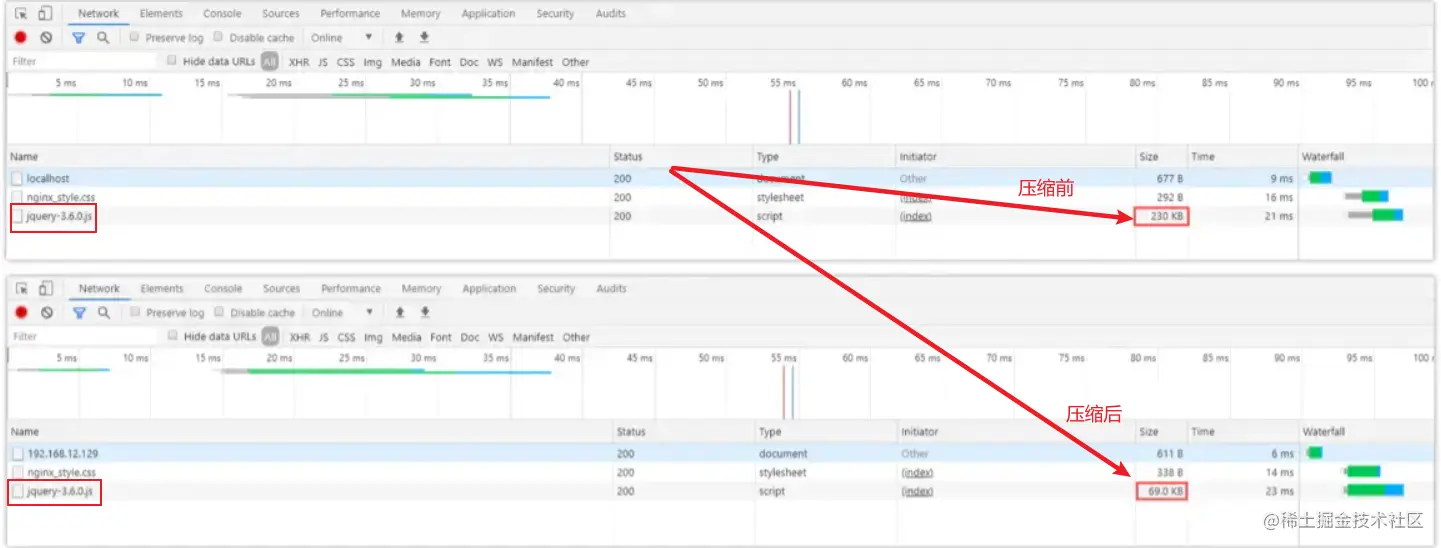The width and height of the screenshot is (1441, 548).
Task: Open Memory tab in lower DevTools
Action: click(421, 288)
